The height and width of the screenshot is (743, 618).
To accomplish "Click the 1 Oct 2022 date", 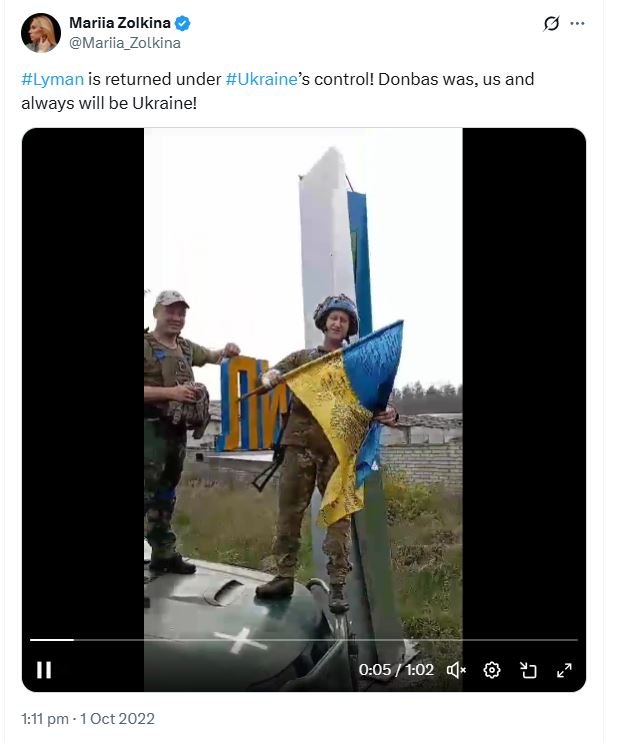I will [x=118, y=719].
